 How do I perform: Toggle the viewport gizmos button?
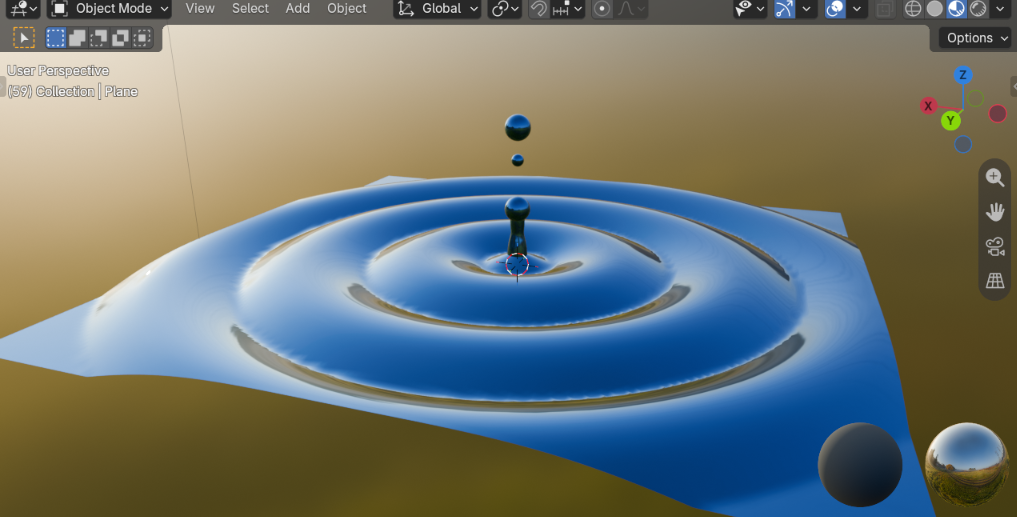coord(784,8)
